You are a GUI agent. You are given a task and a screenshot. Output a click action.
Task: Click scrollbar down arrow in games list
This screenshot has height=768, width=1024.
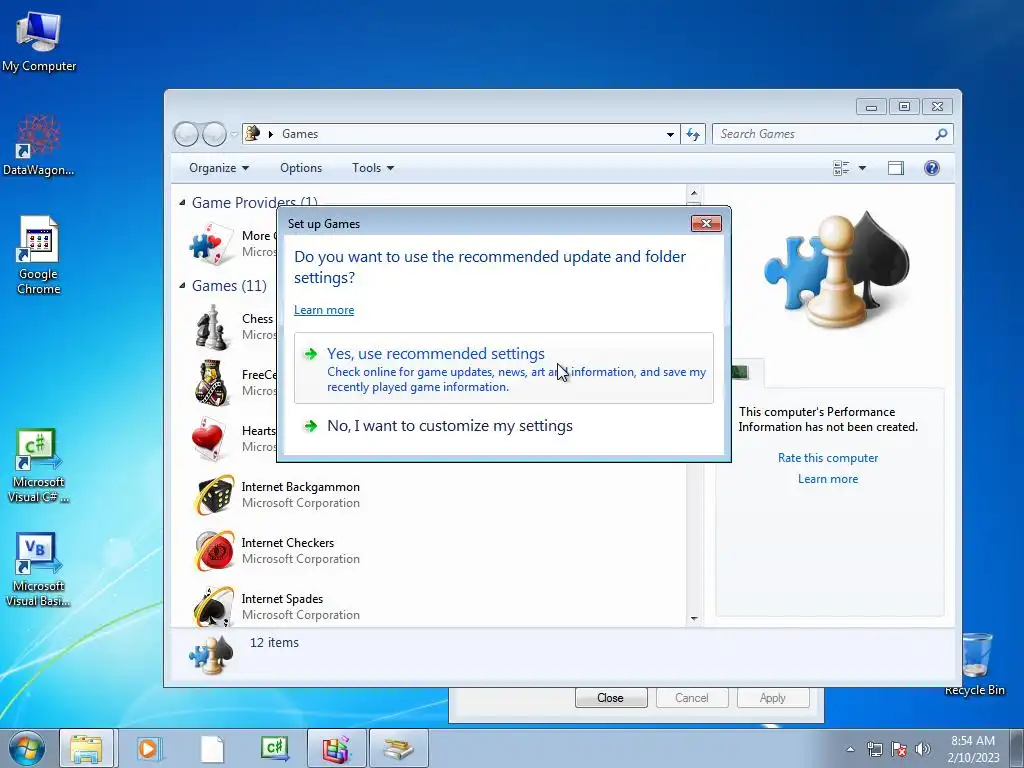[x=694, y=618]
